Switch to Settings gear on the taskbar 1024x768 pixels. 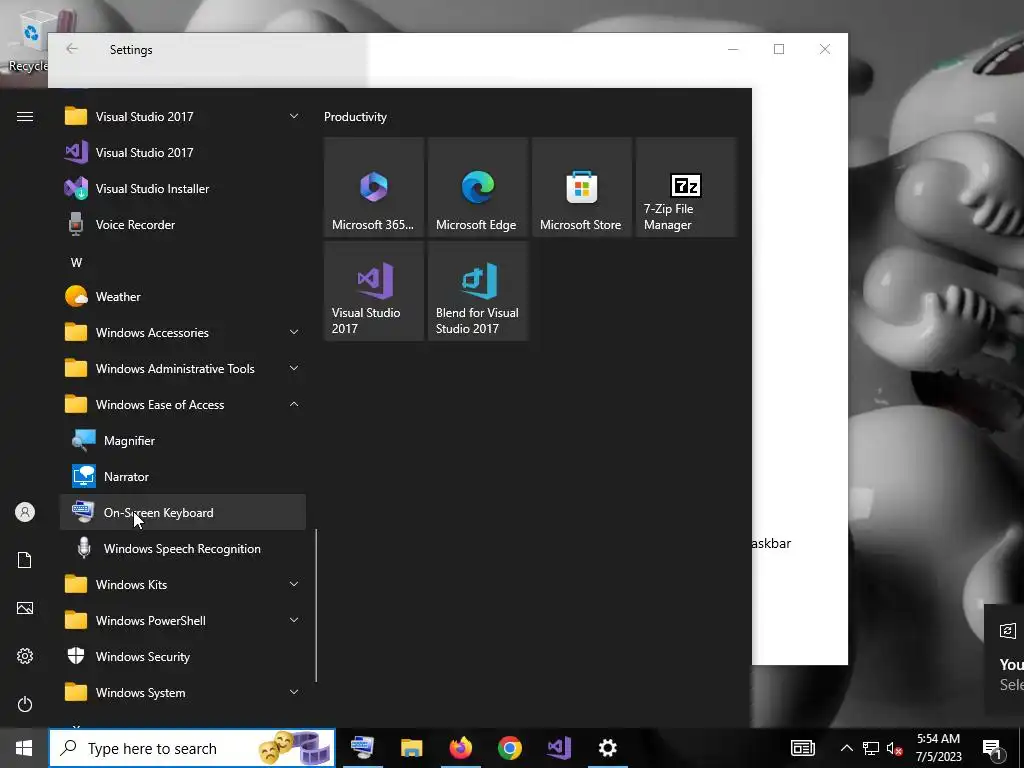click(x=608, y=748)
